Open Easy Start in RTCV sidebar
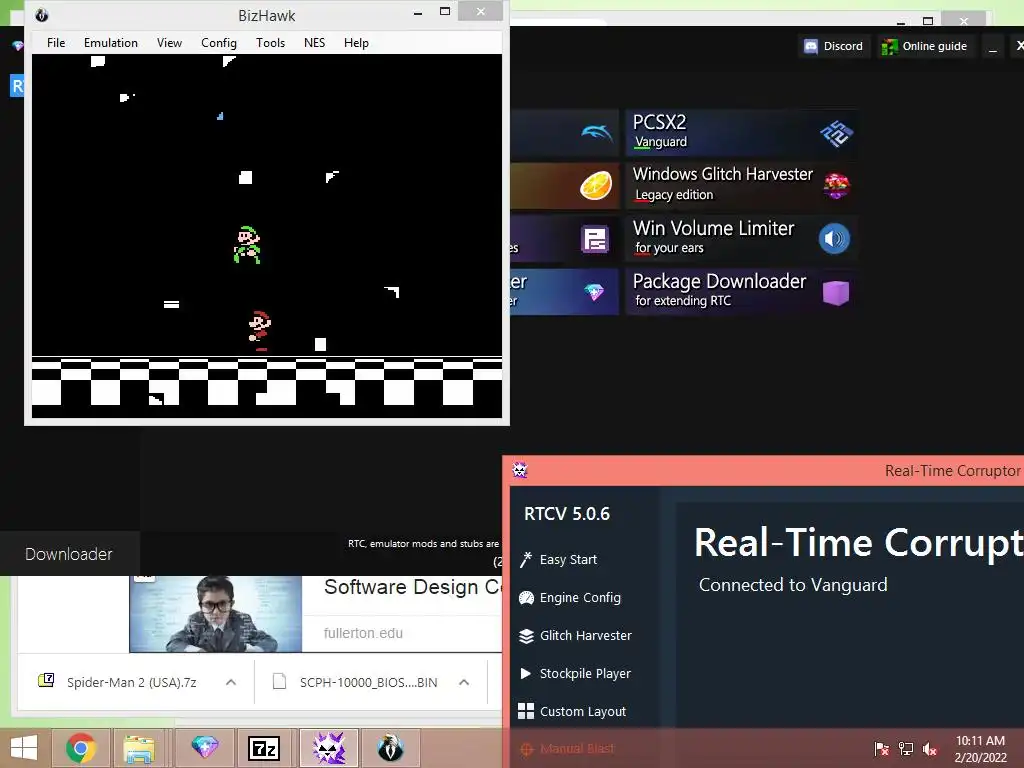 point(568,560)
